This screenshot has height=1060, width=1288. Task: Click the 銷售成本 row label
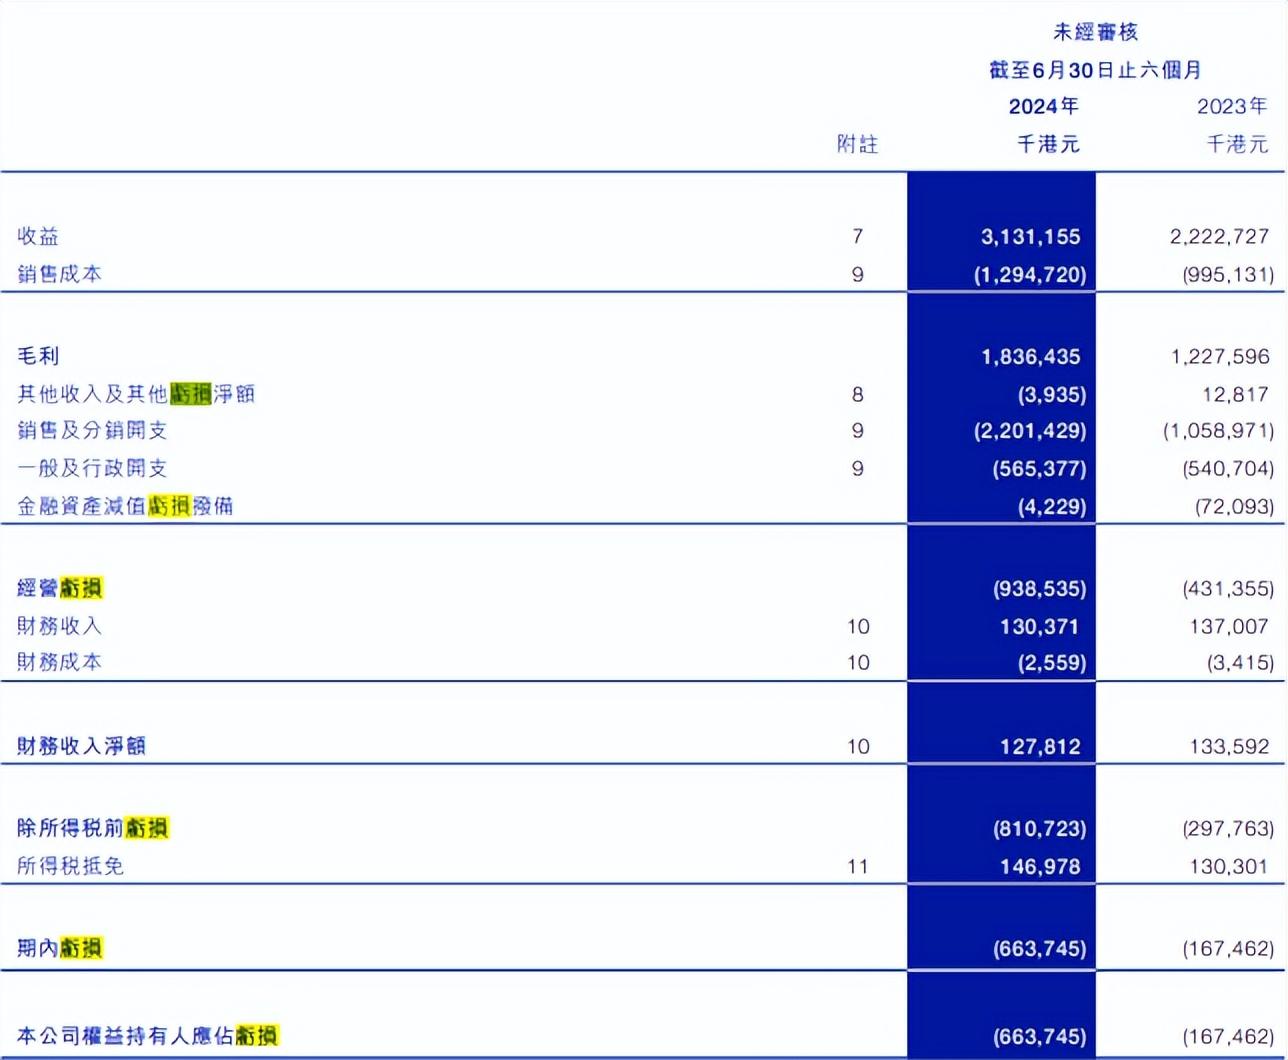coord(59,274)
